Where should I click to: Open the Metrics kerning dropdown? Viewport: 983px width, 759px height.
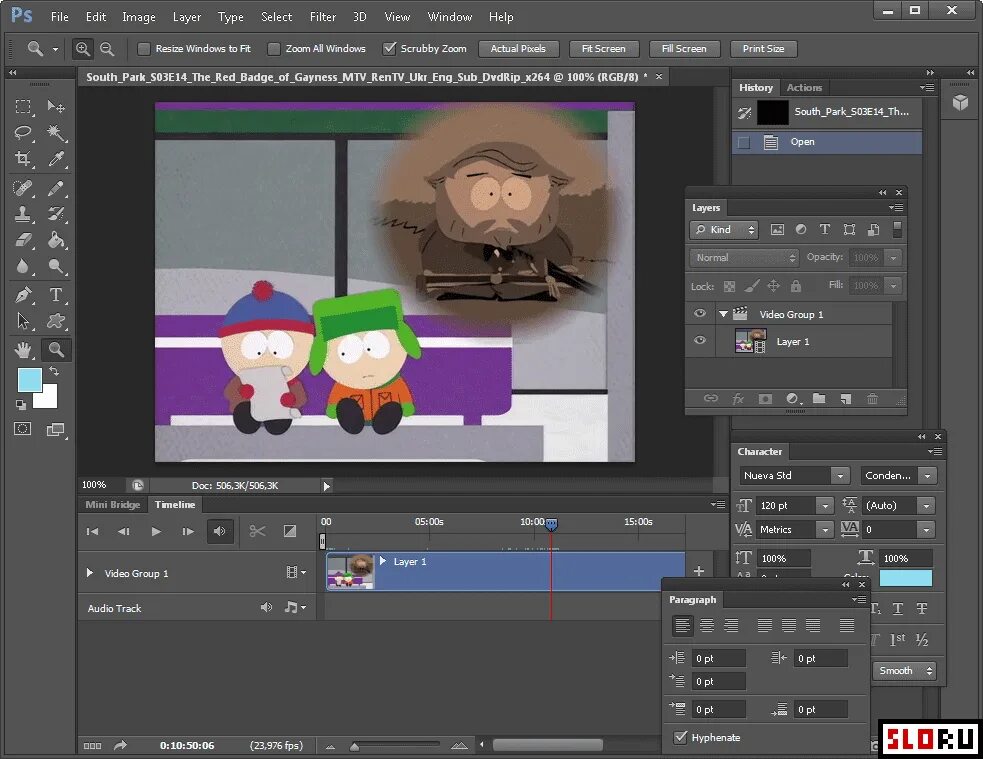coord(825,530)
